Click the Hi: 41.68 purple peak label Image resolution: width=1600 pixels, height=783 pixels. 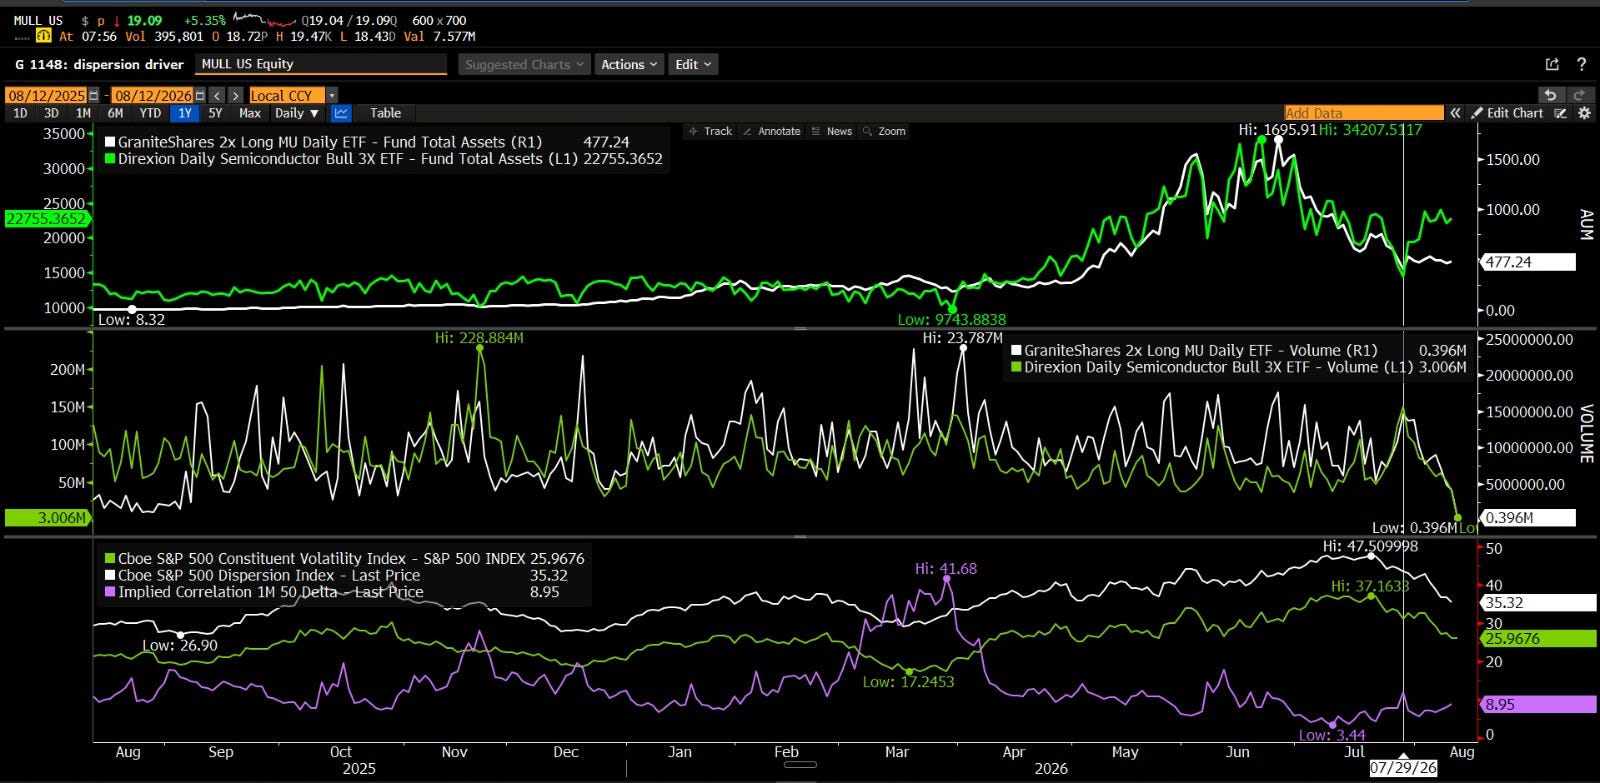(x=945, y=568)
